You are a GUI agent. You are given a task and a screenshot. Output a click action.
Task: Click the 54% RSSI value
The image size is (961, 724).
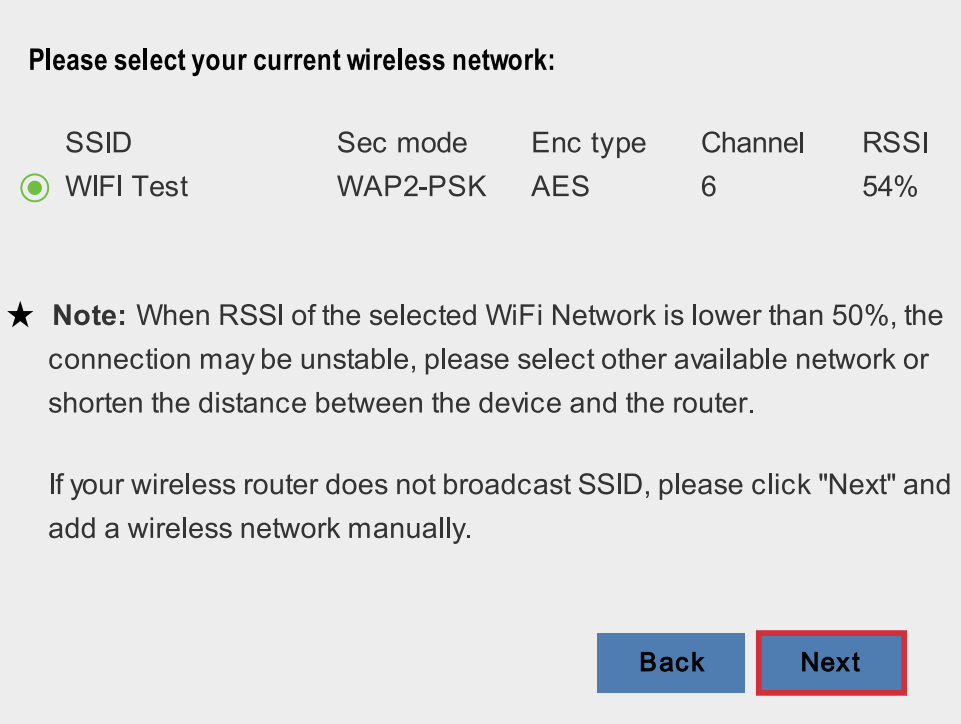890,186
